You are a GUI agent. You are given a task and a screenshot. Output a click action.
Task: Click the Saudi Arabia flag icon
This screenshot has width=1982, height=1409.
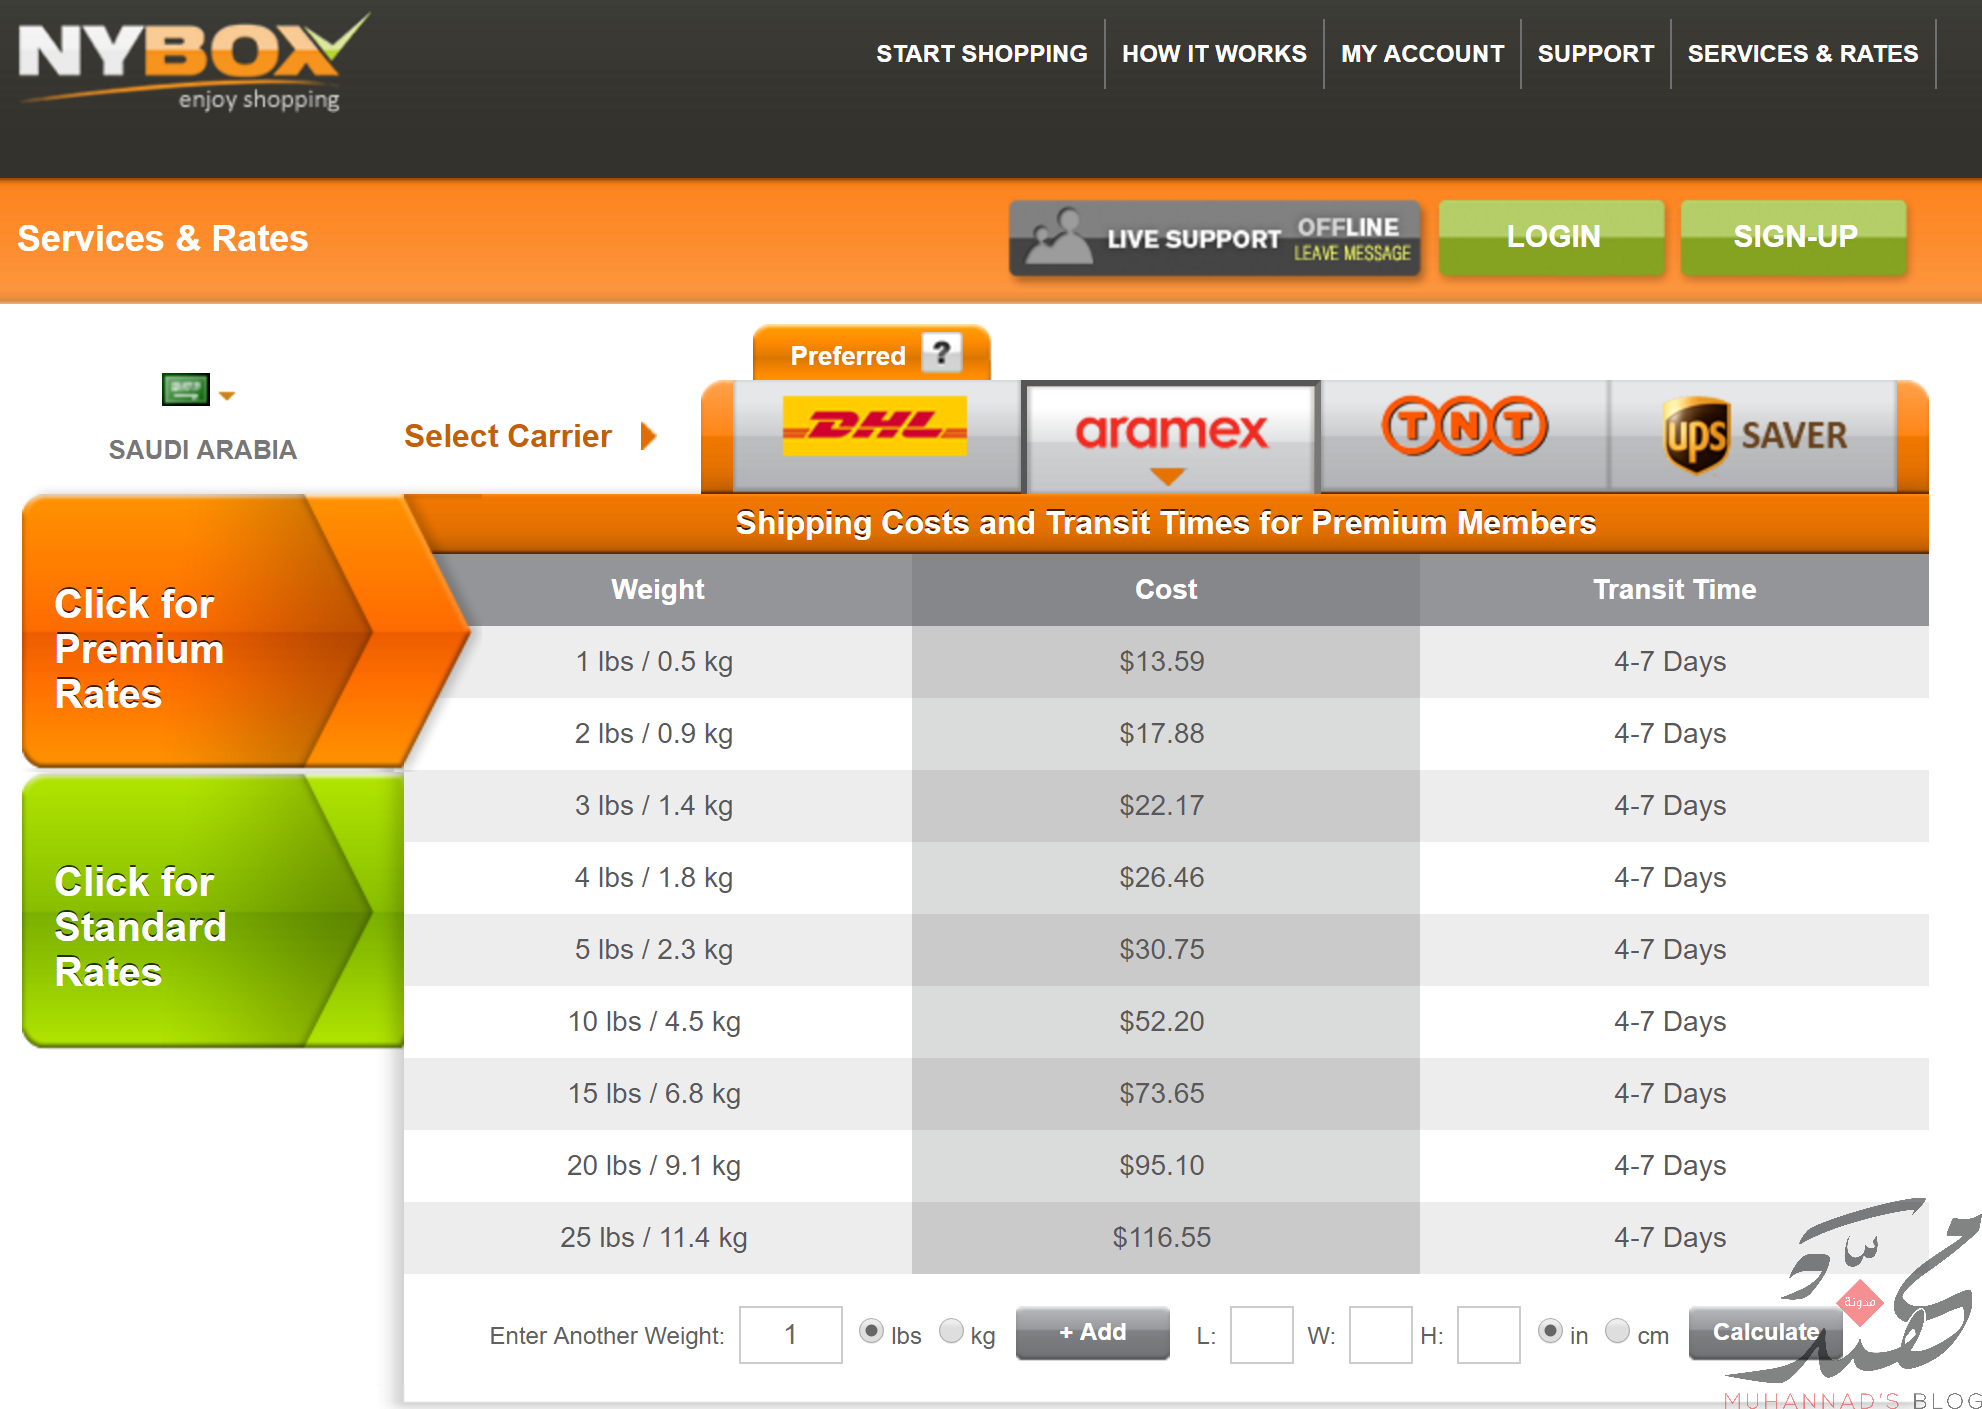186,389
